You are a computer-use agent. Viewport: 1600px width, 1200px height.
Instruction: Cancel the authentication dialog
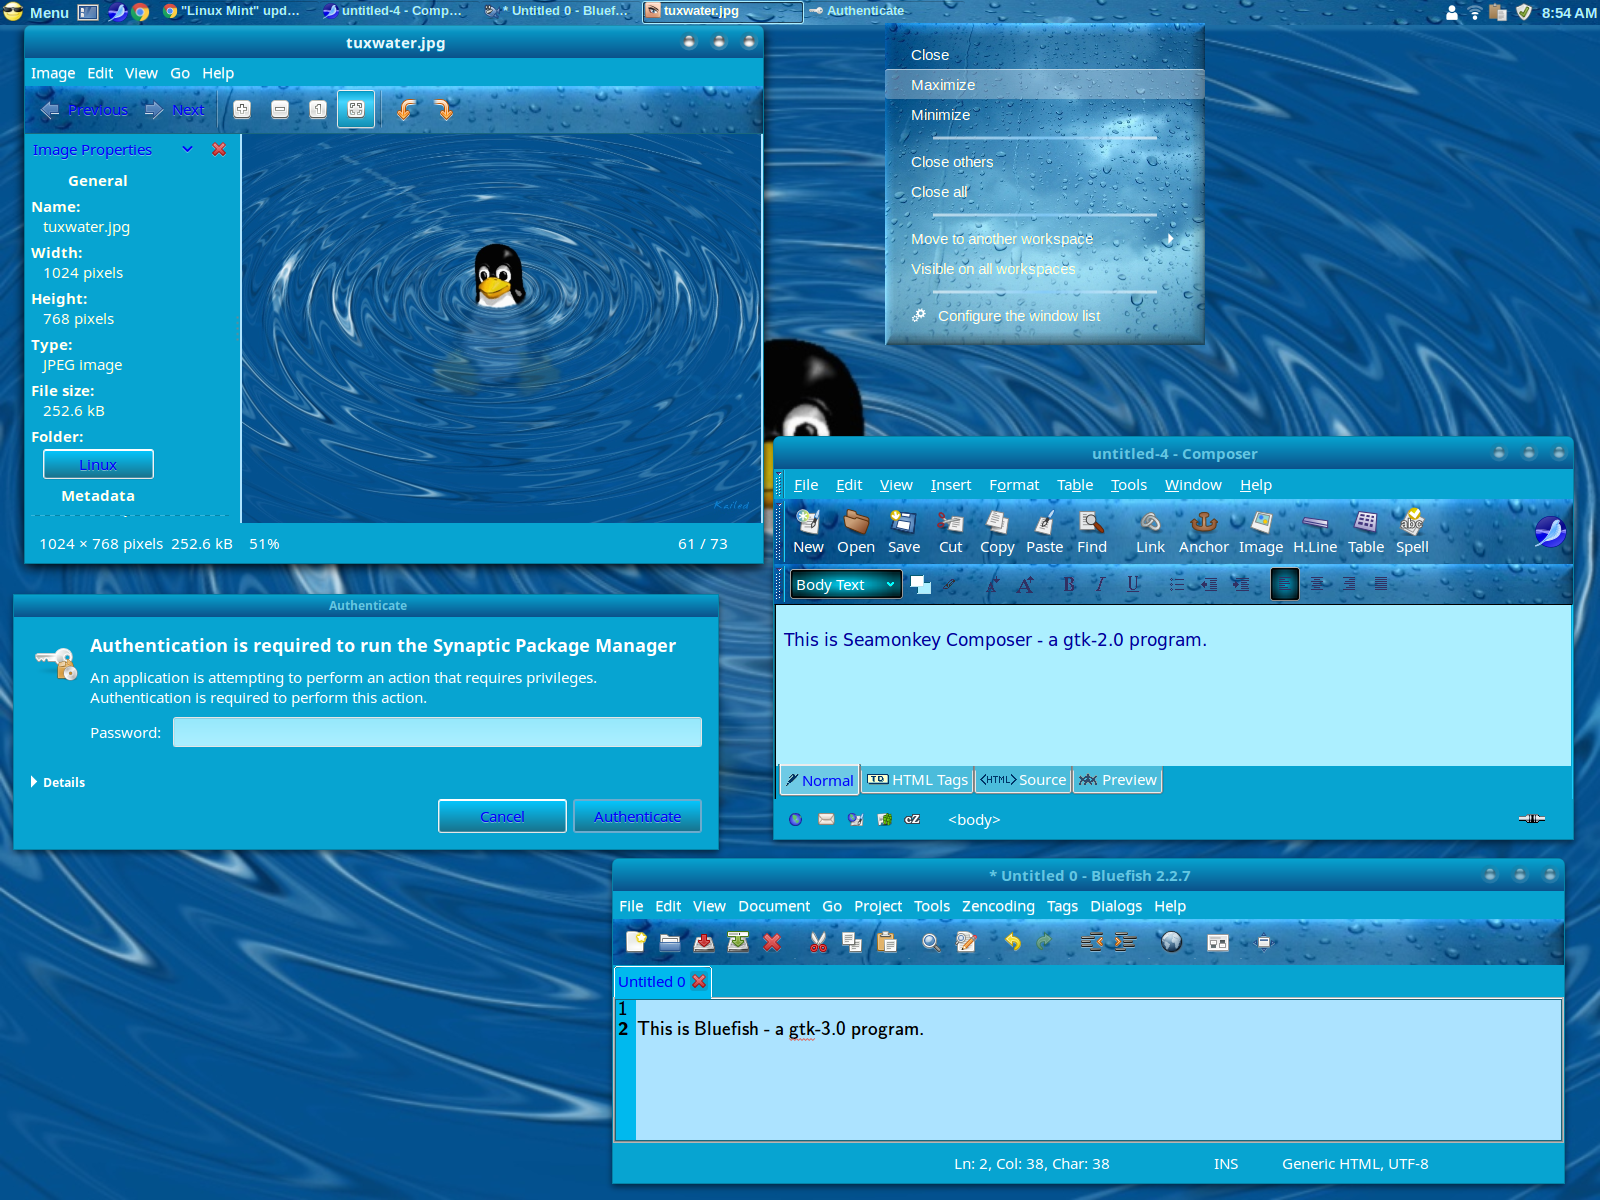tap(502, 816)
